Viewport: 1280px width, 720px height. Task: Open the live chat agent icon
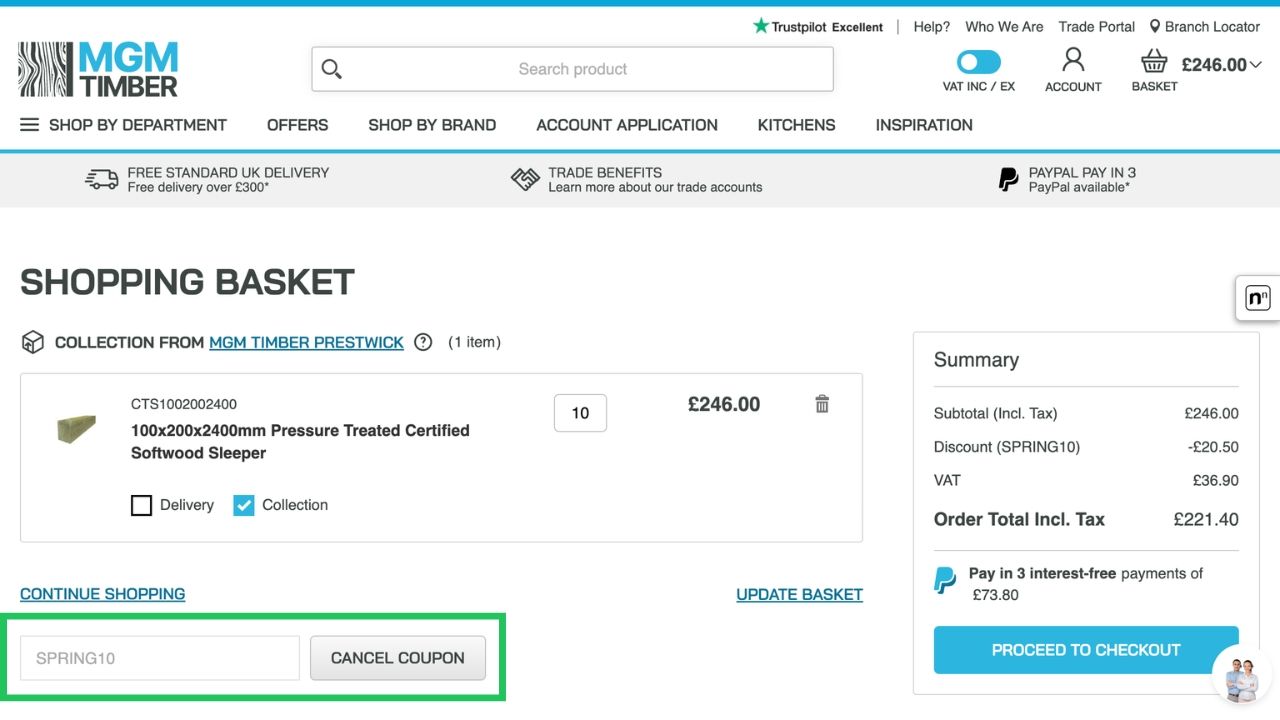(x=1242, y=675)
